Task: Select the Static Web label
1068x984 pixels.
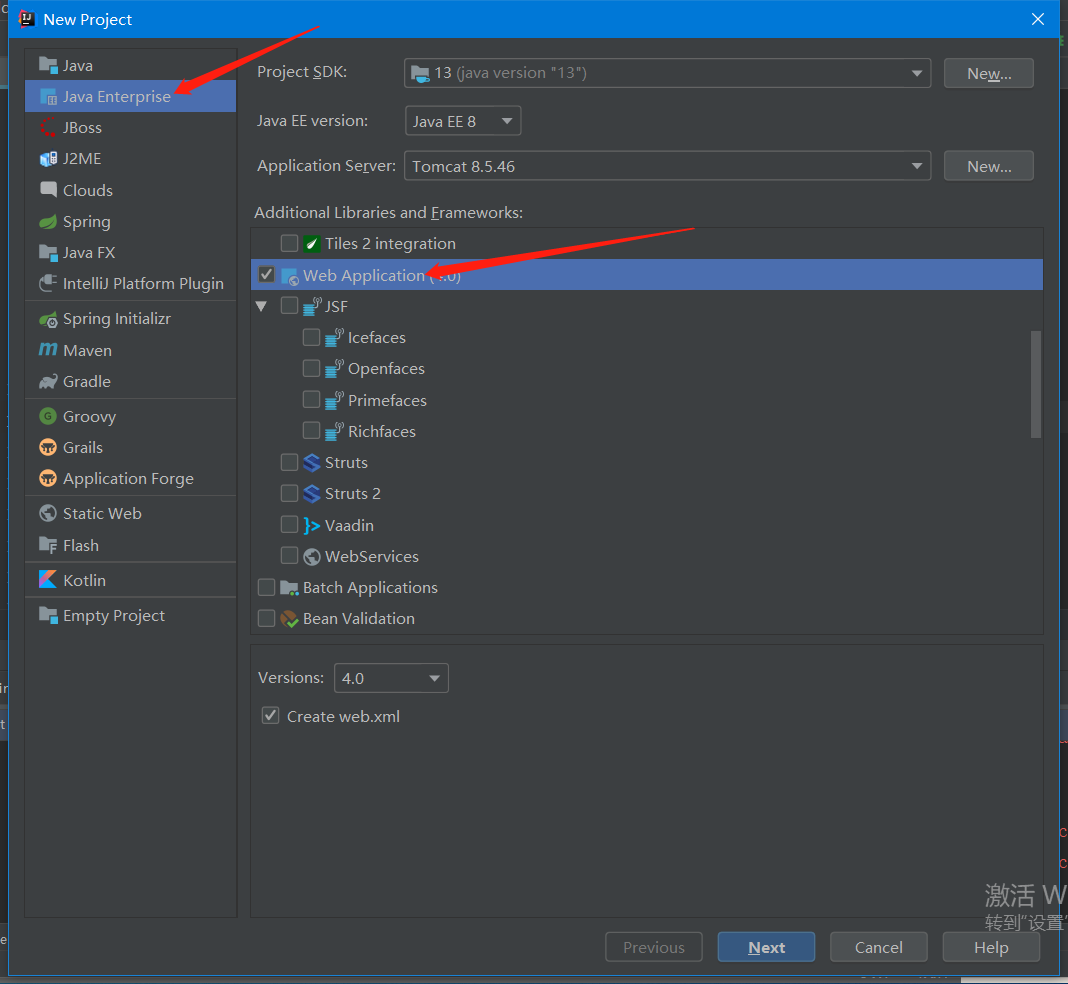Action: coord(102,513)
